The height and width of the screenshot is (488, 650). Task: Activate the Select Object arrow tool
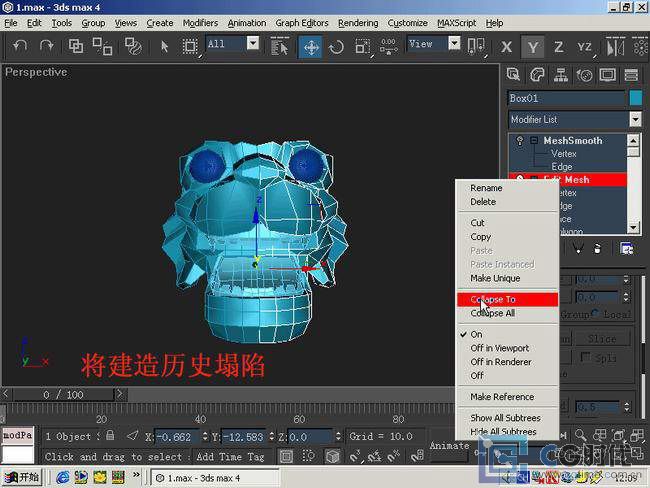(x=165, y=46)
